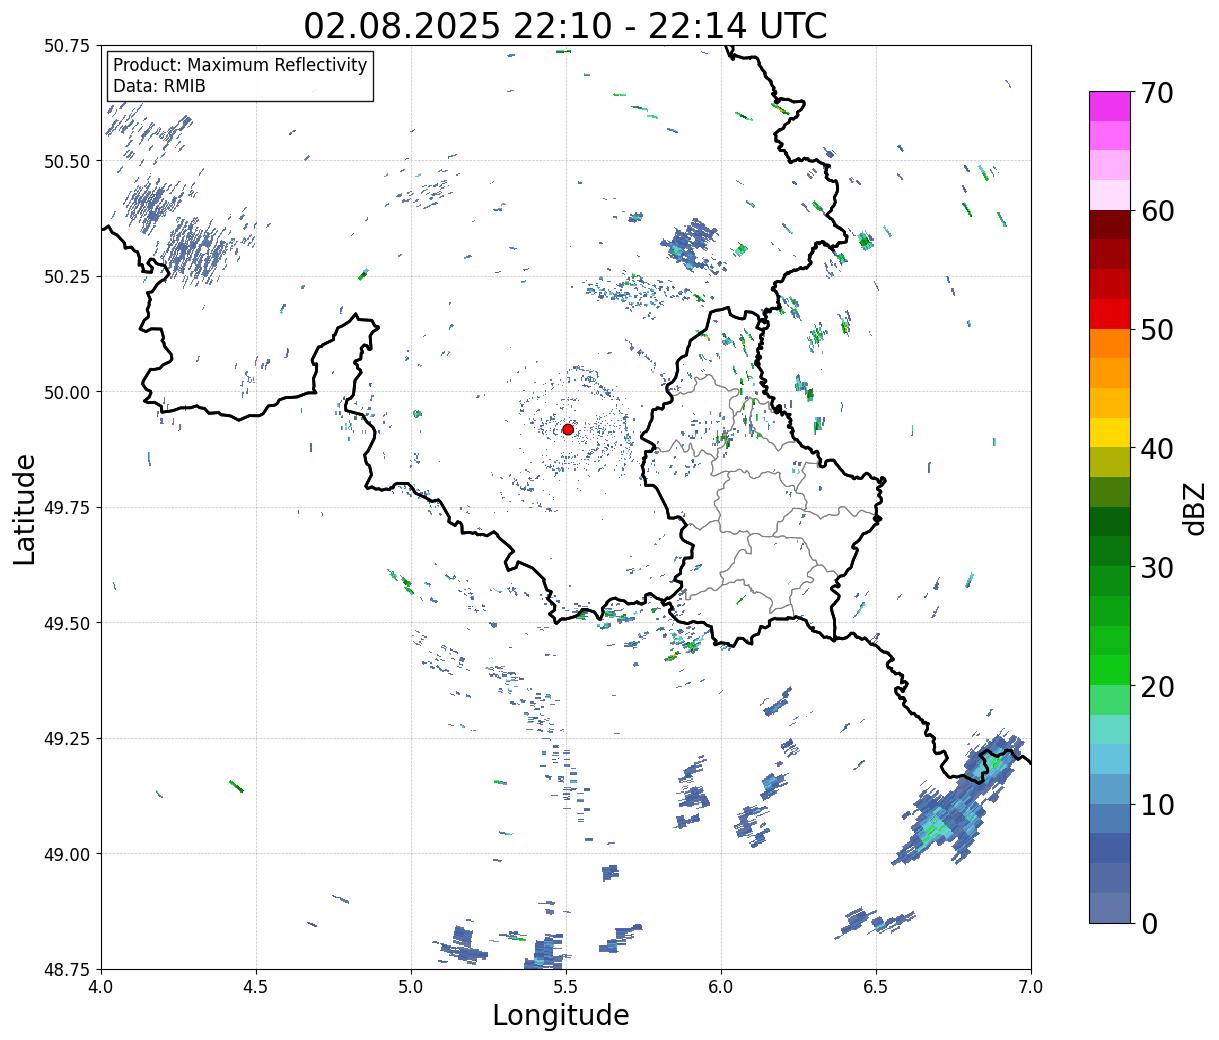Click the 'dBZ' colorbar label
This screenshot has width=1219, height=1040.
(x=1194, y=508)
